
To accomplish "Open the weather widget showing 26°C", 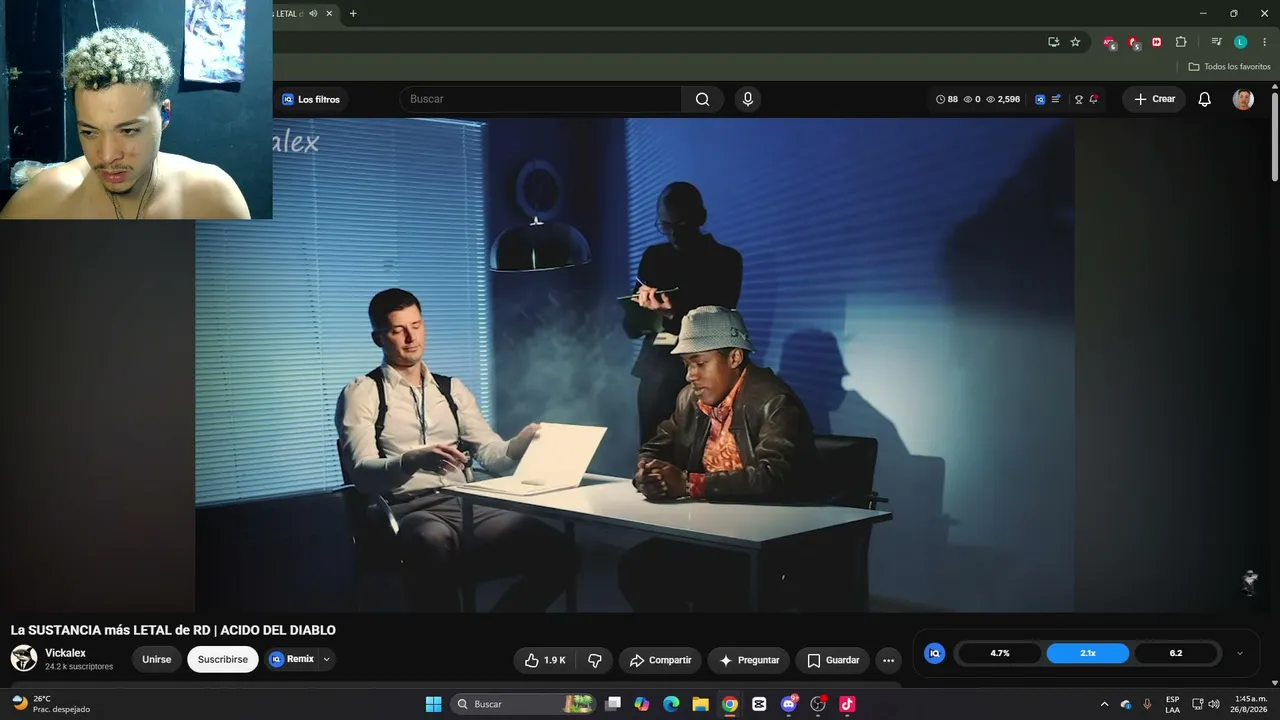I will point(50,704).
